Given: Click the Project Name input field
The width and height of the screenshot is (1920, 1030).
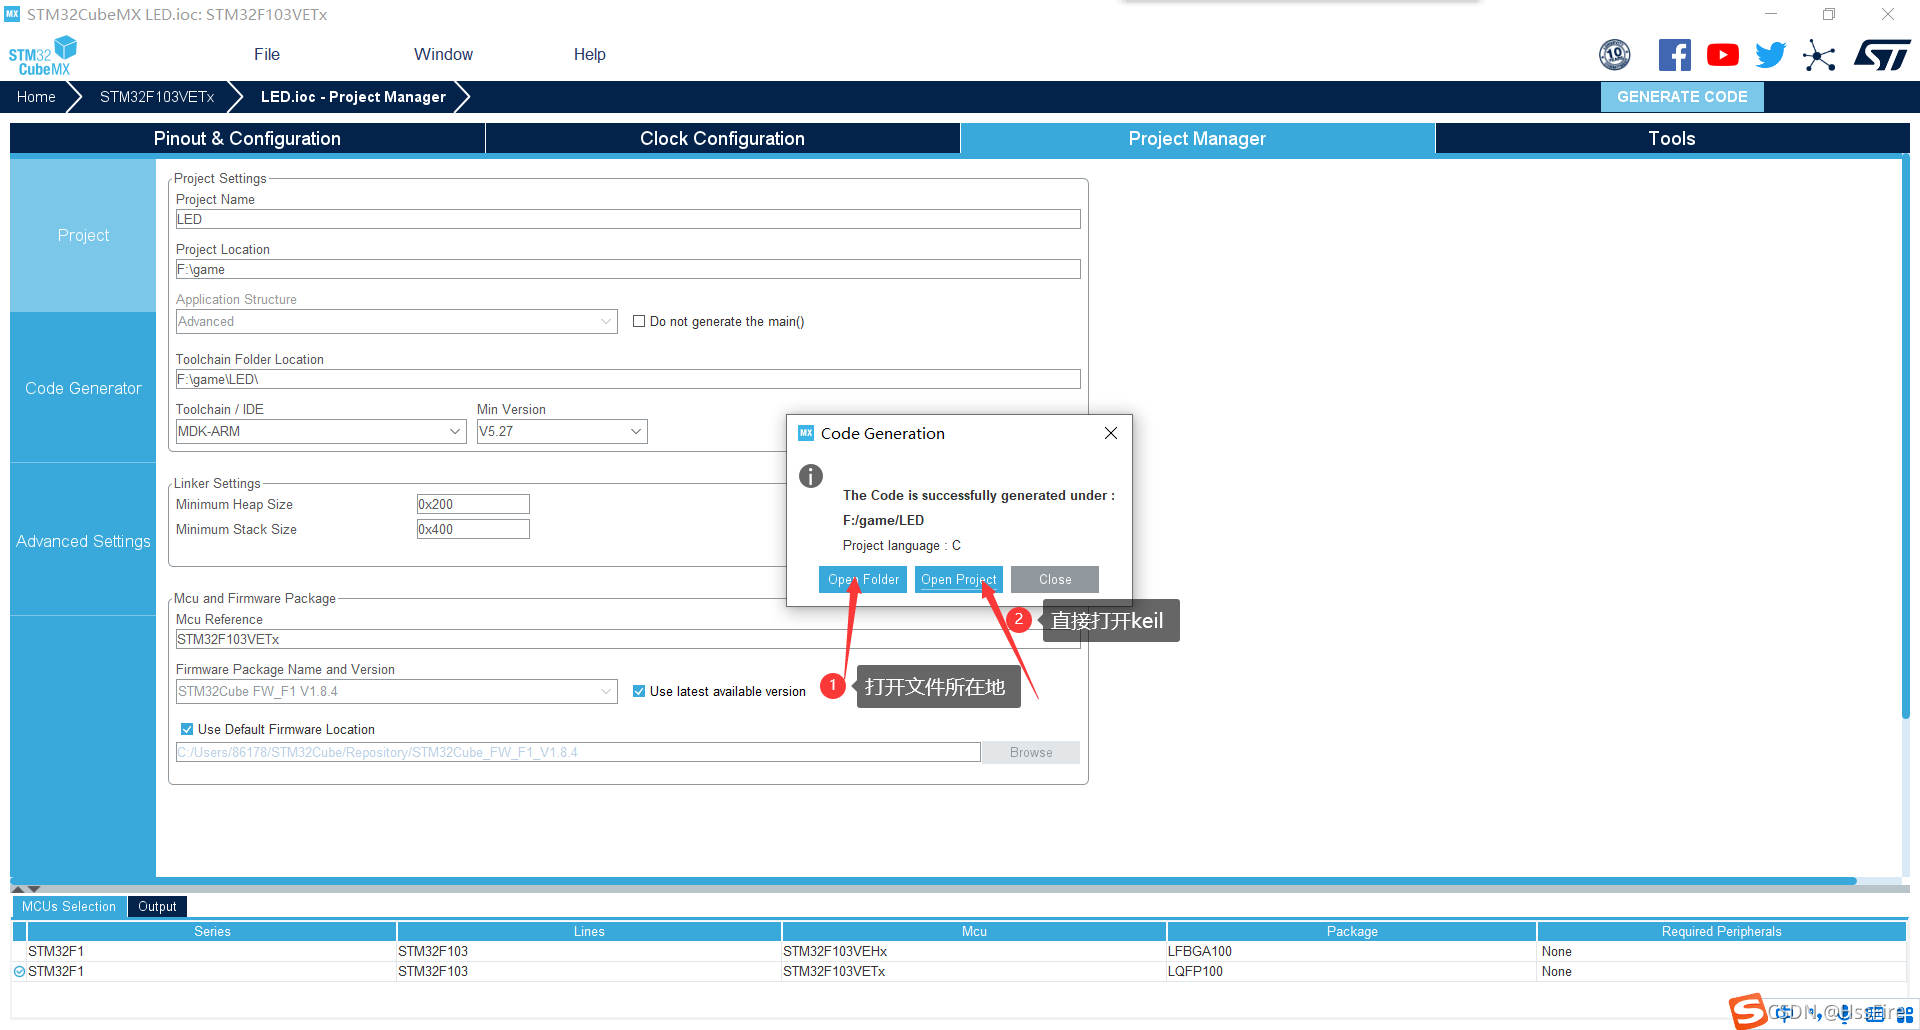Looking at the screenshot, I should pyautogui.click(x=628, y=219).
